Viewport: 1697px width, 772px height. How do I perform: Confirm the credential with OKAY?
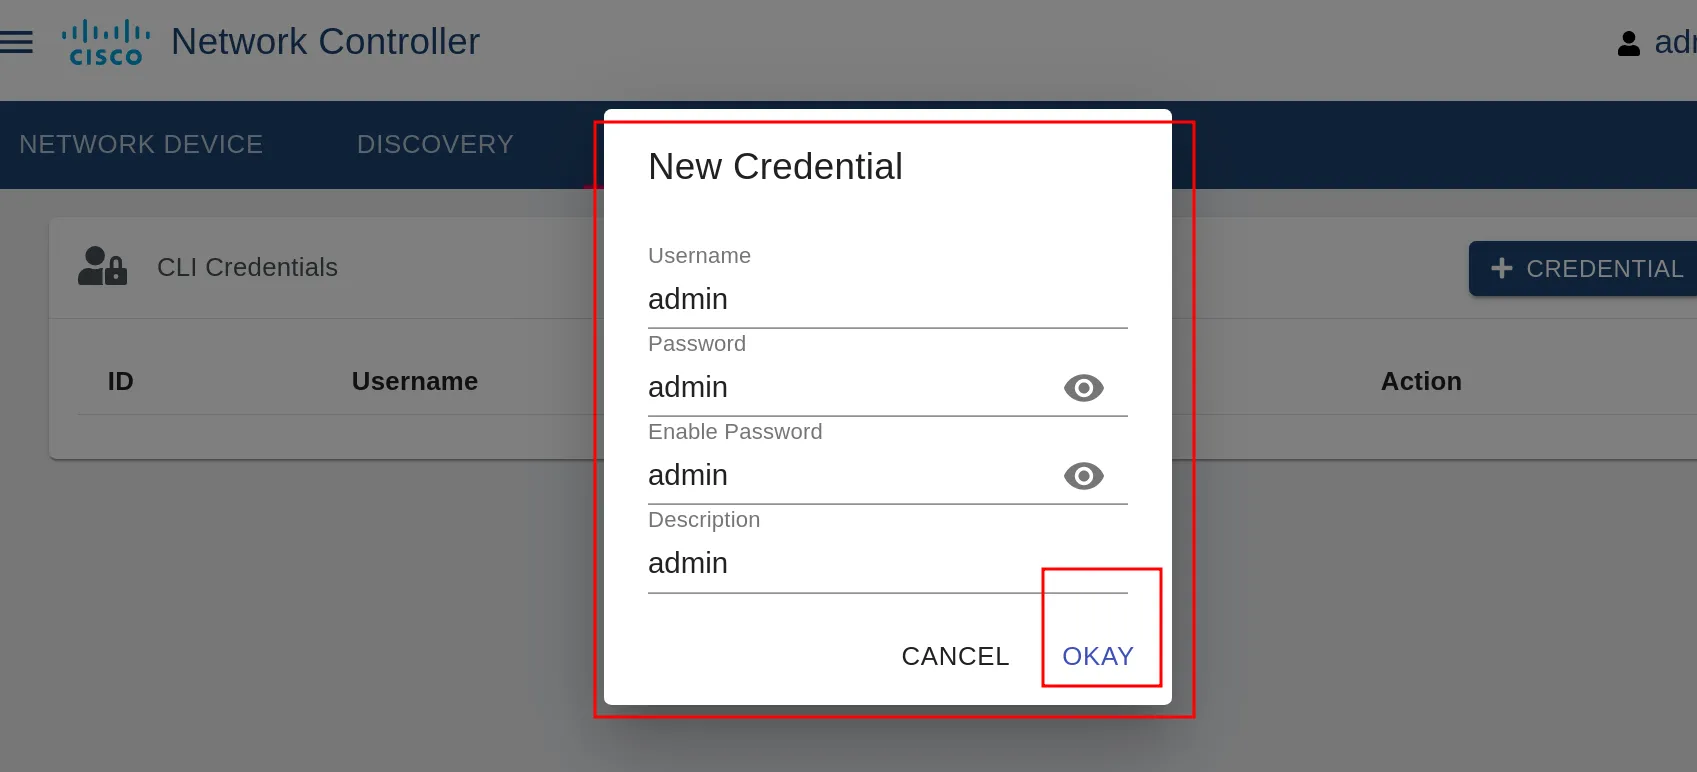(1097, 656)
